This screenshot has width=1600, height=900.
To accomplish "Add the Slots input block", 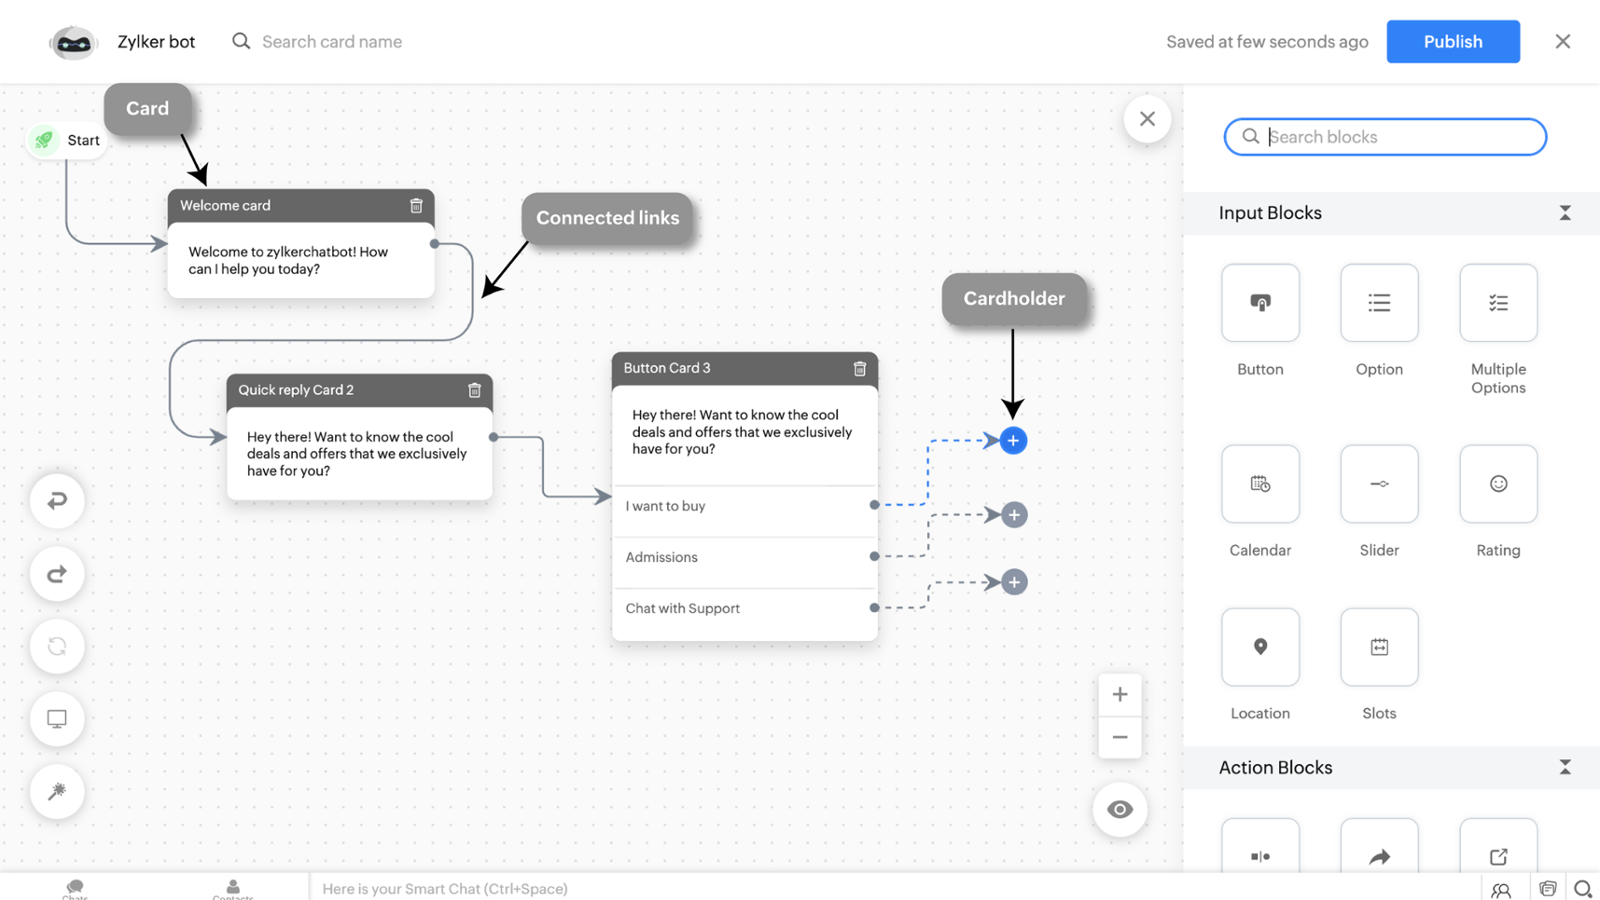I will click(x=1379, y=647).
